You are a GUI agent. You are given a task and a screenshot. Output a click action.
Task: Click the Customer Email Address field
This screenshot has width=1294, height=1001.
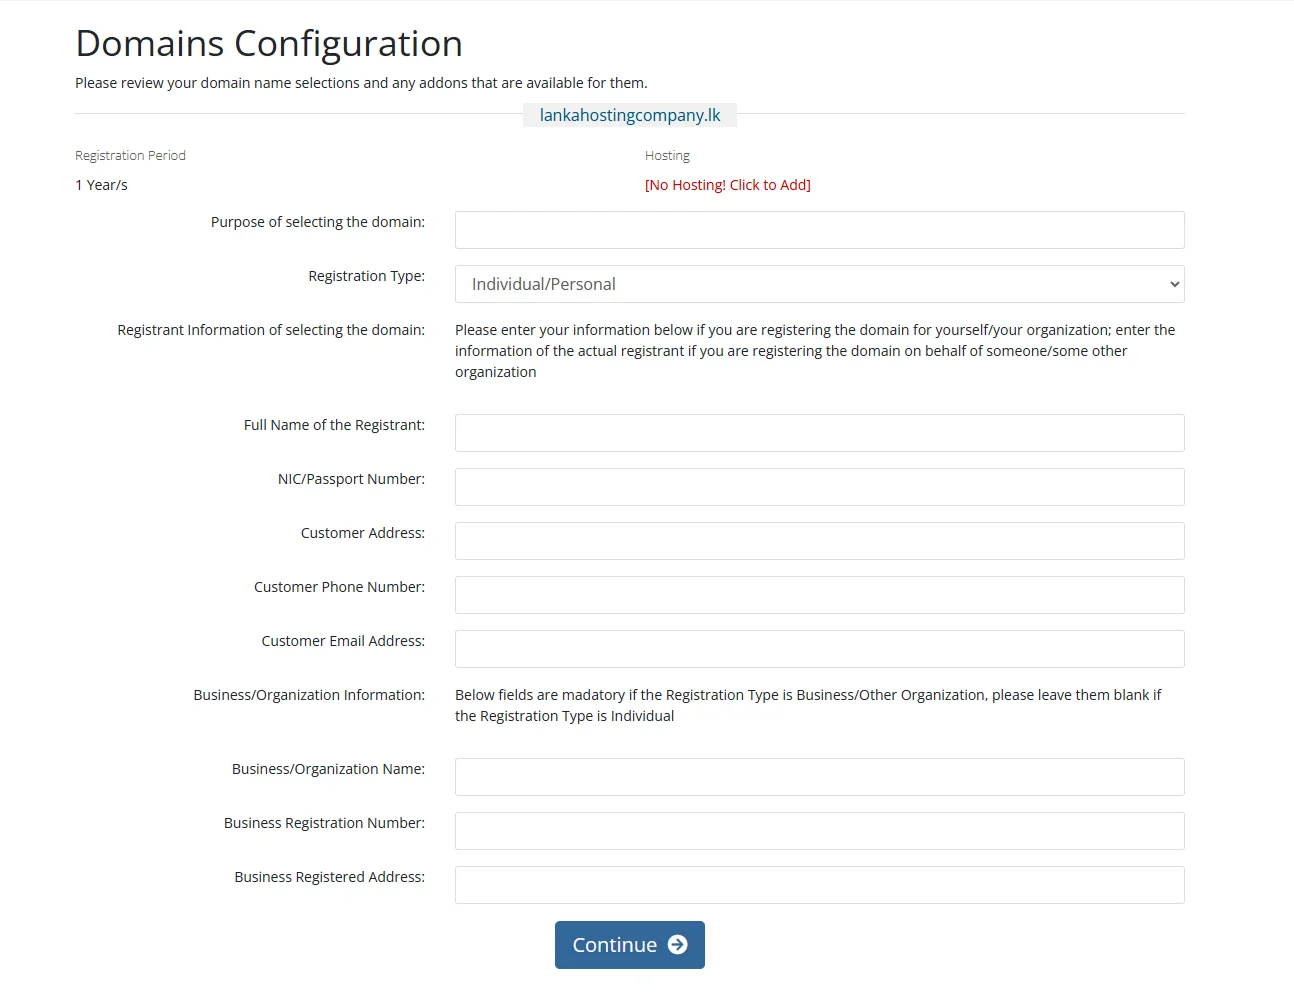[x=818, y=648]
